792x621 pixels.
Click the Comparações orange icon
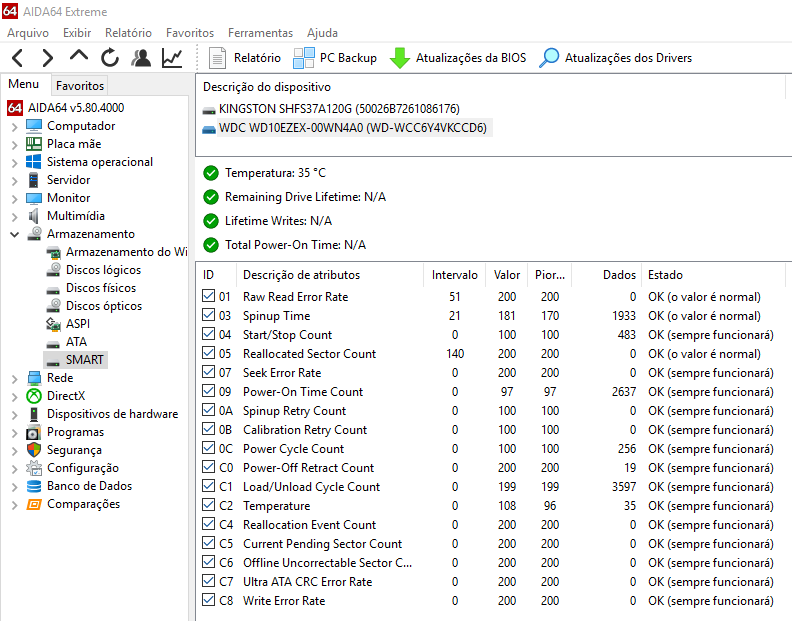[x=34, y=504]
